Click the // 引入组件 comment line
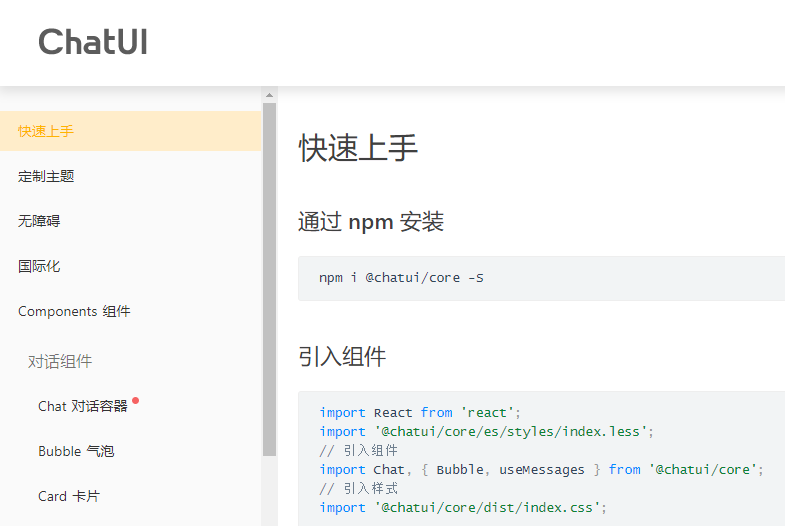785x526 pixels. pyautogui.click(x=358, y=450)
